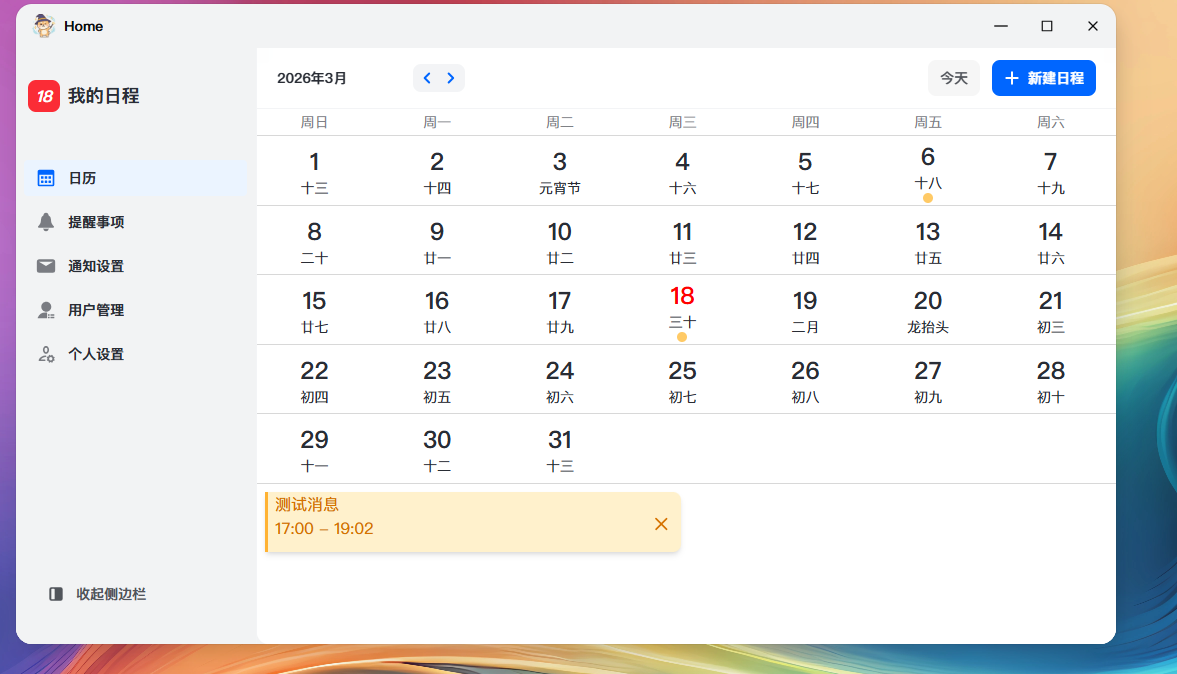Image resolution: width=1177 pixels, height=674 pixels.
Task: Open the 日历 calendar sidebar item
Action: click(82, 178)
